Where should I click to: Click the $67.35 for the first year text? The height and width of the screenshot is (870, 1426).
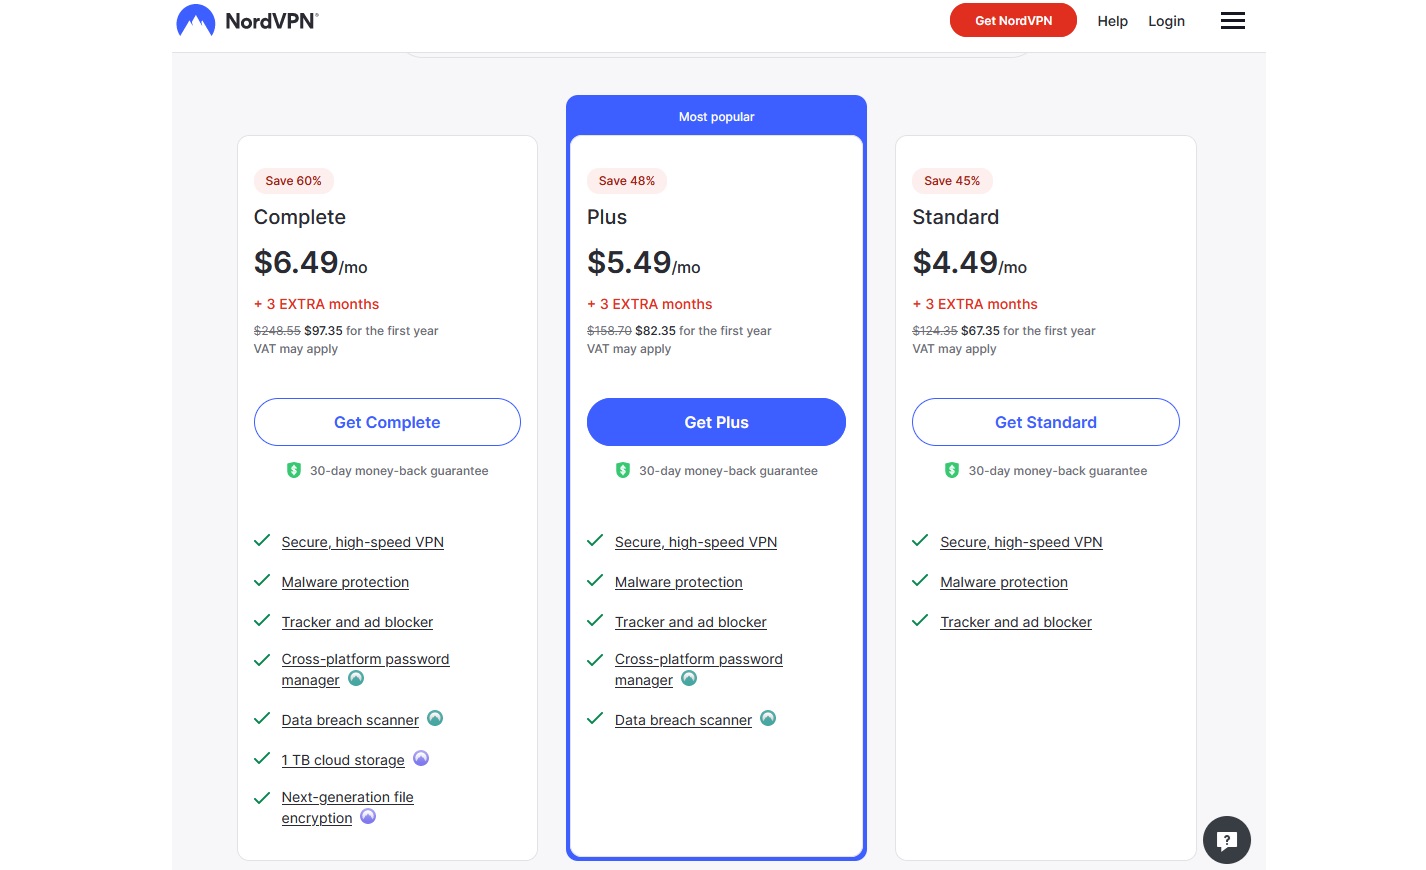[x=1028, y=331]
